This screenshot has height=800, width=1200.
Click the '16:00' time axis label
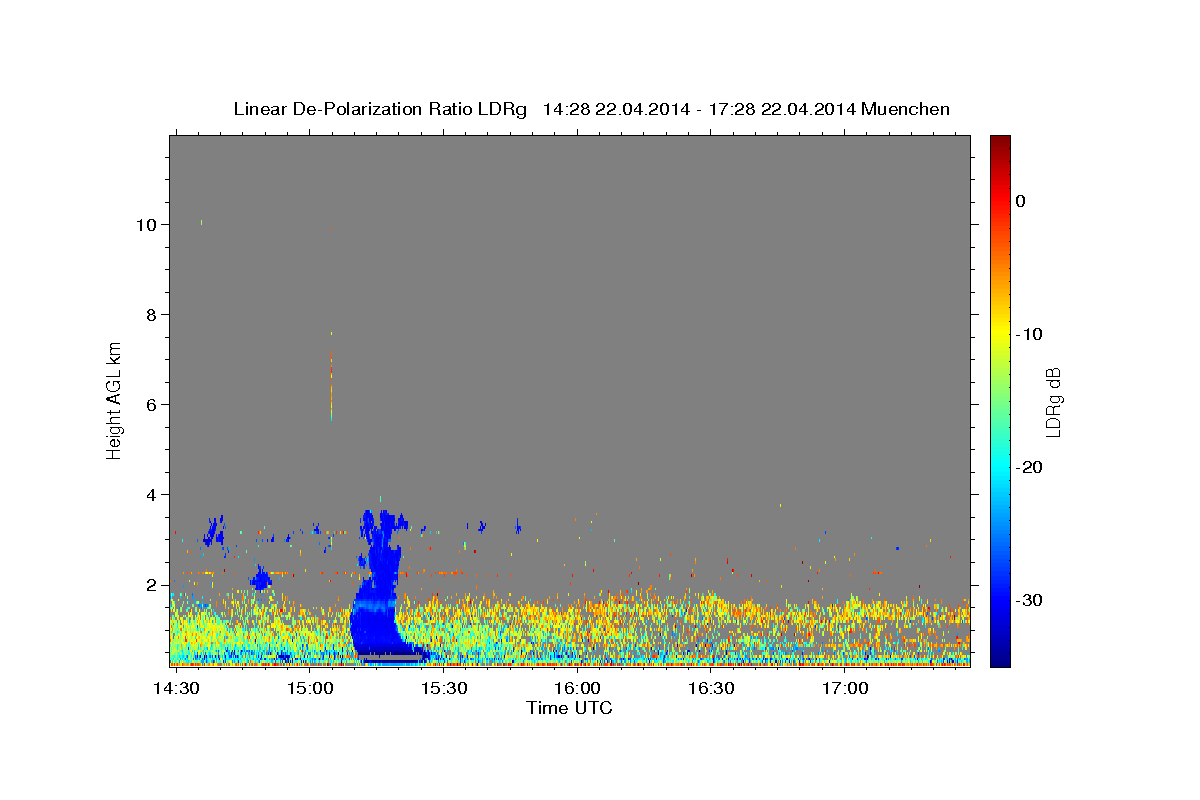tap(577, 690)
